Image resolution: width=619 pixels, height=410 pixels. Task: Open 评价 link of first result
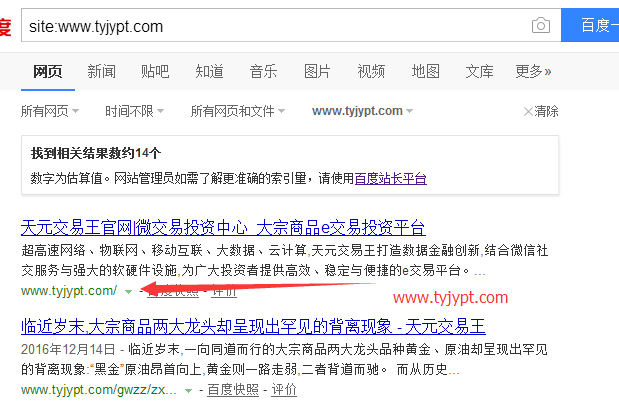click(223, 292)
